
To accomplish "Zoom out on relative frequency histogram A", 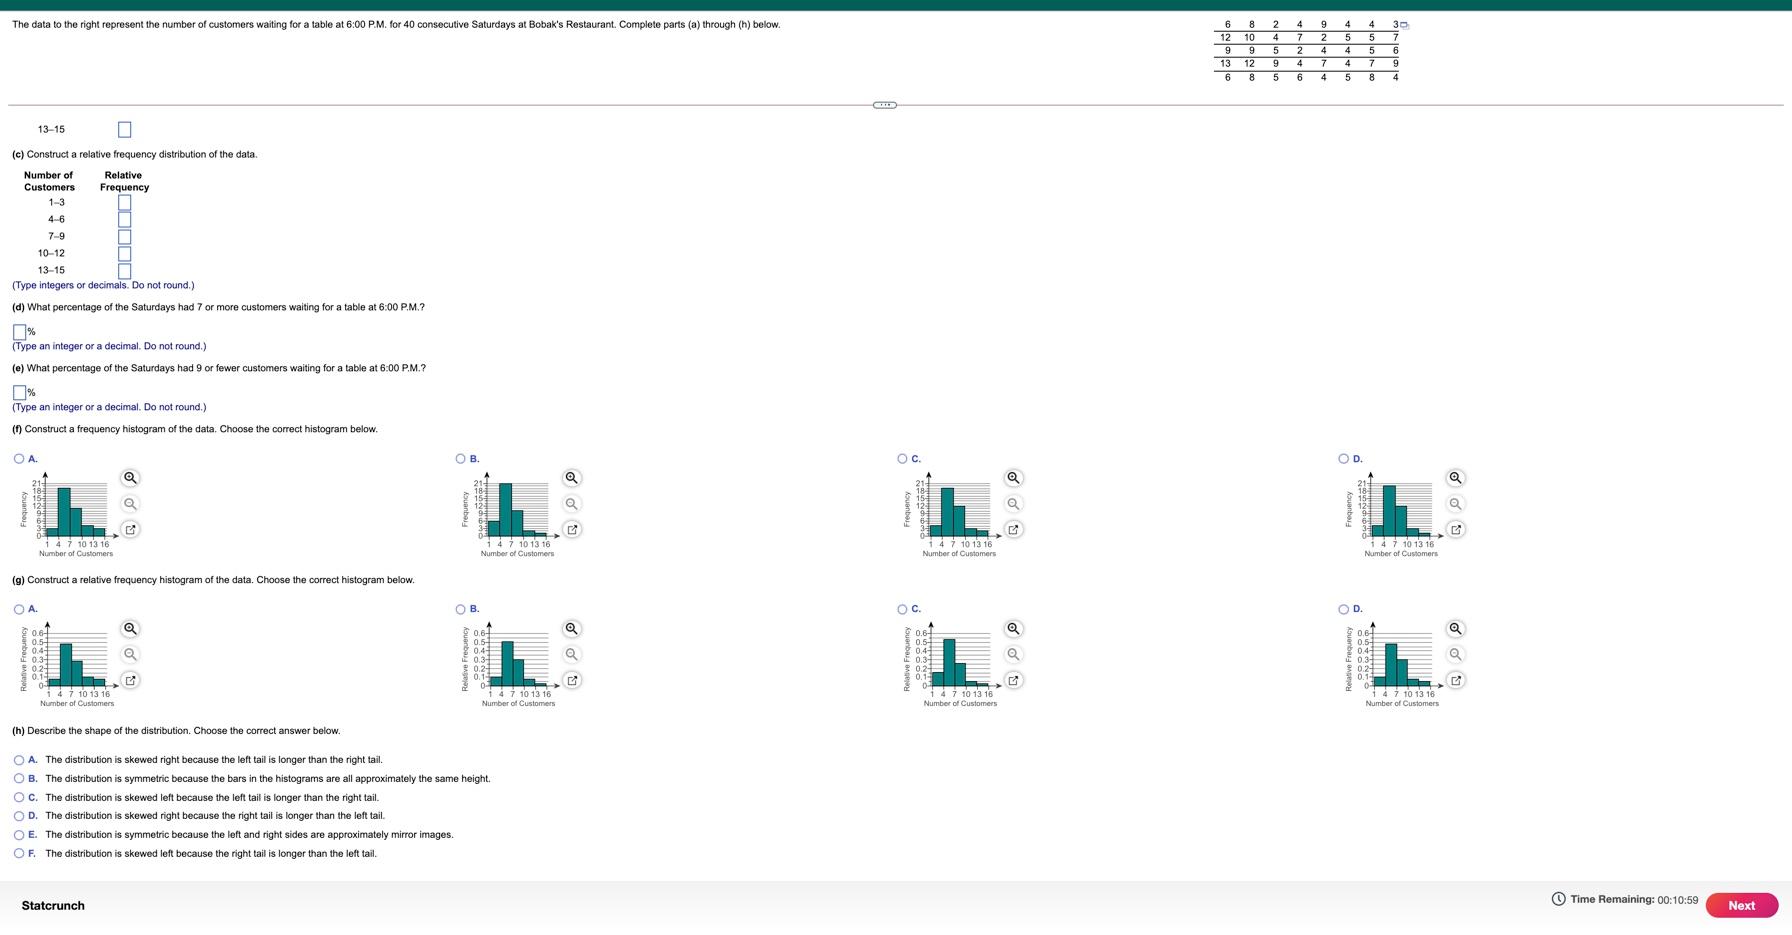I will 130,654.
